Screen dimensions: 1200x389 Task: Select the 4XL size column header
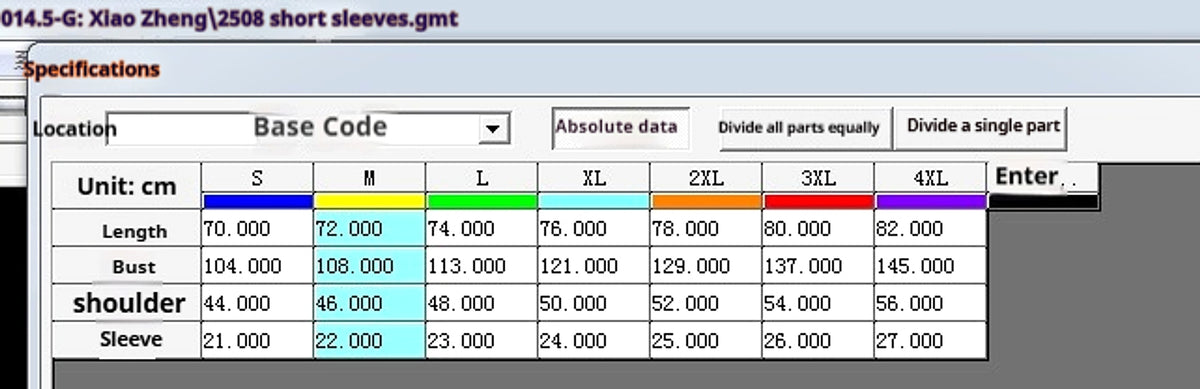tap(930, 178)
